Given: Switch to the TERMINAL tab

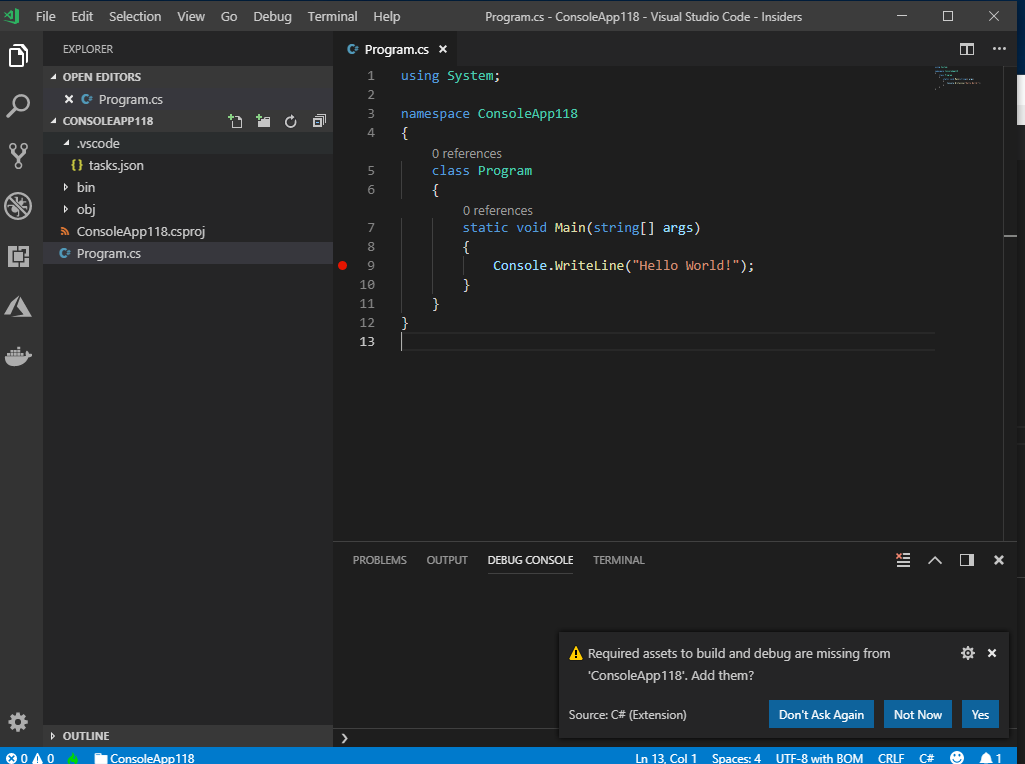Looking at the screenshot, I should point(618,560).
